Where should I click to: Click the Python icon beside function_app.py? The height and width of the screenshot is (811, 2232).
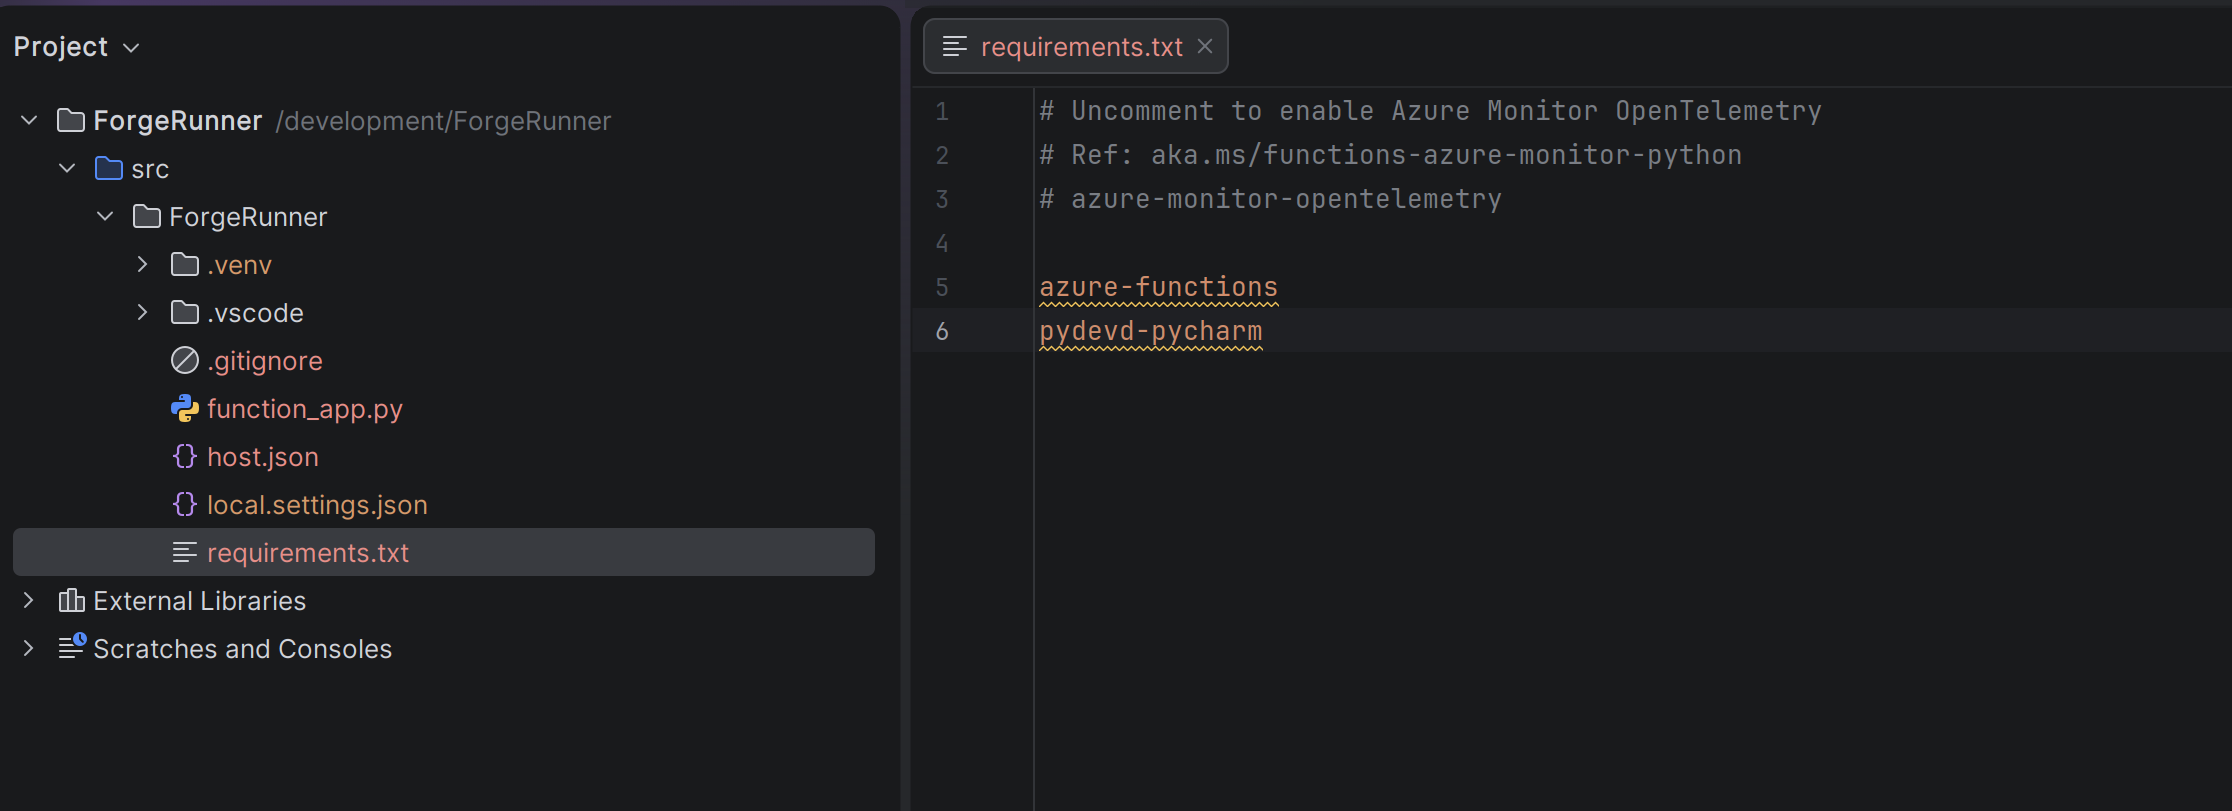[x=185, y=408]
